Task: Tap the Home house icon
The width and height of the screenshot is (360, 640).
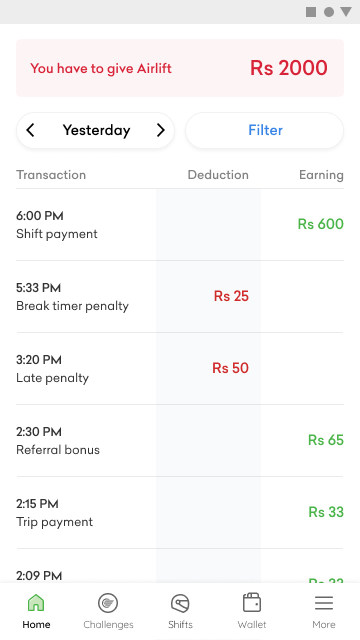Action: (x=36, y=602)
